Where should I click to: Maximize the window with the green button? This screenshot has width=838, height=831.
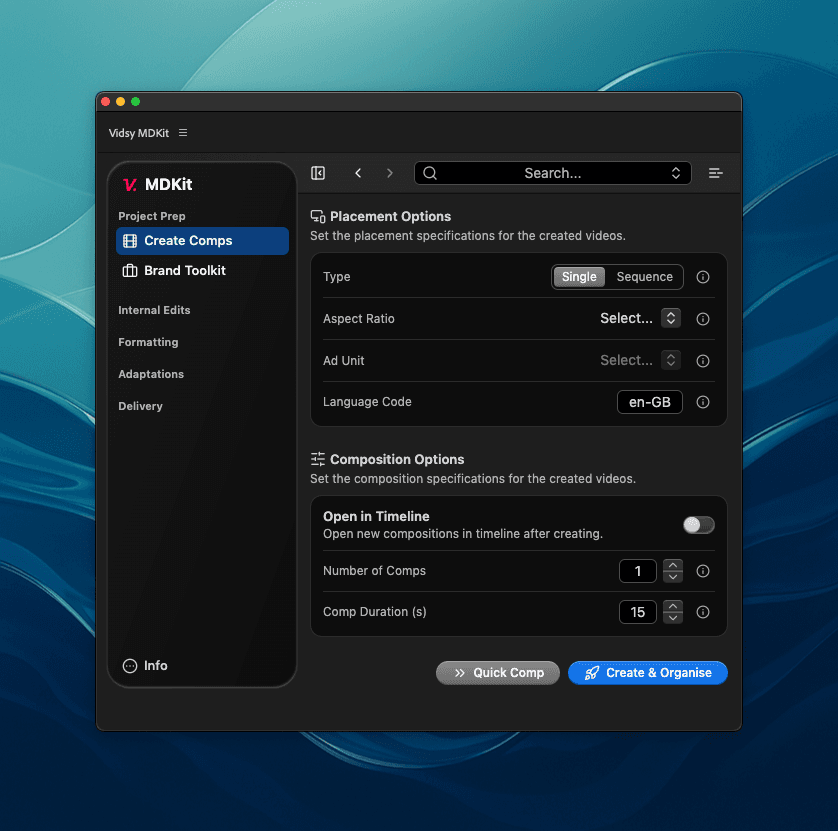pos(136,102)
